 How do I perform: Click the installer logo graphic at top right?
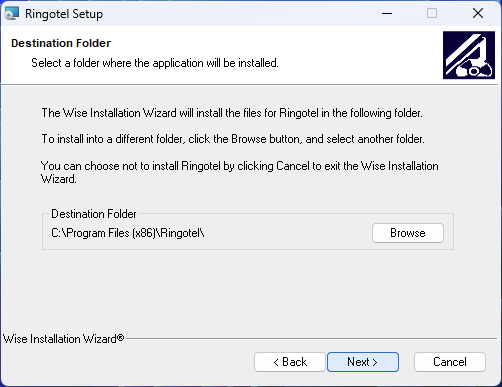pyautogui.click(x=469, y=55)
